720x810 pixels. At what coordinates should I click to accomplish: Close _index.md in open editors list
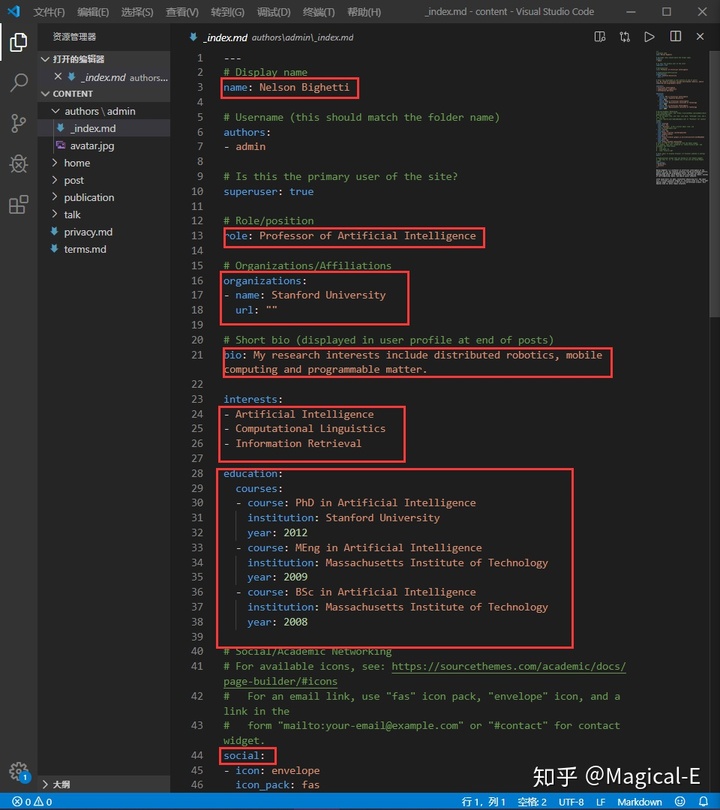click(x=58, y=76)
